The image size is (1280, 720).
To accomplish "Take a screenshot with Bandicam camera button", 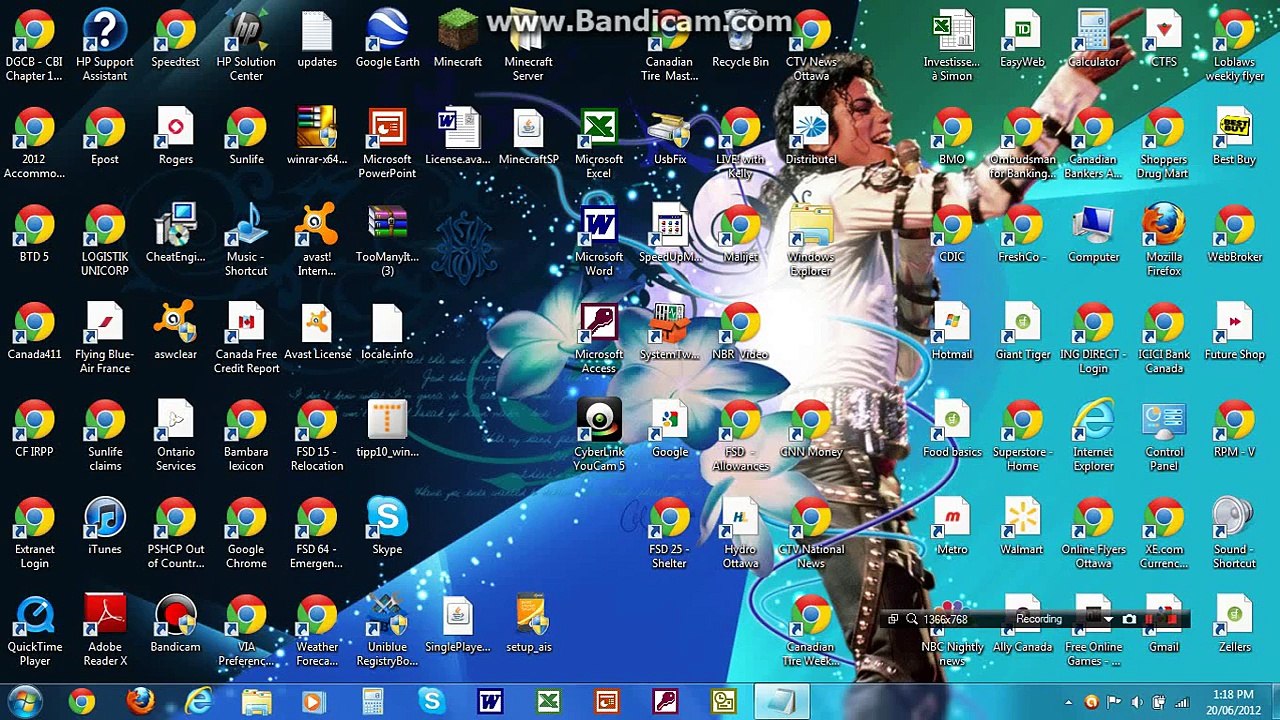I will pos(1129,619).
